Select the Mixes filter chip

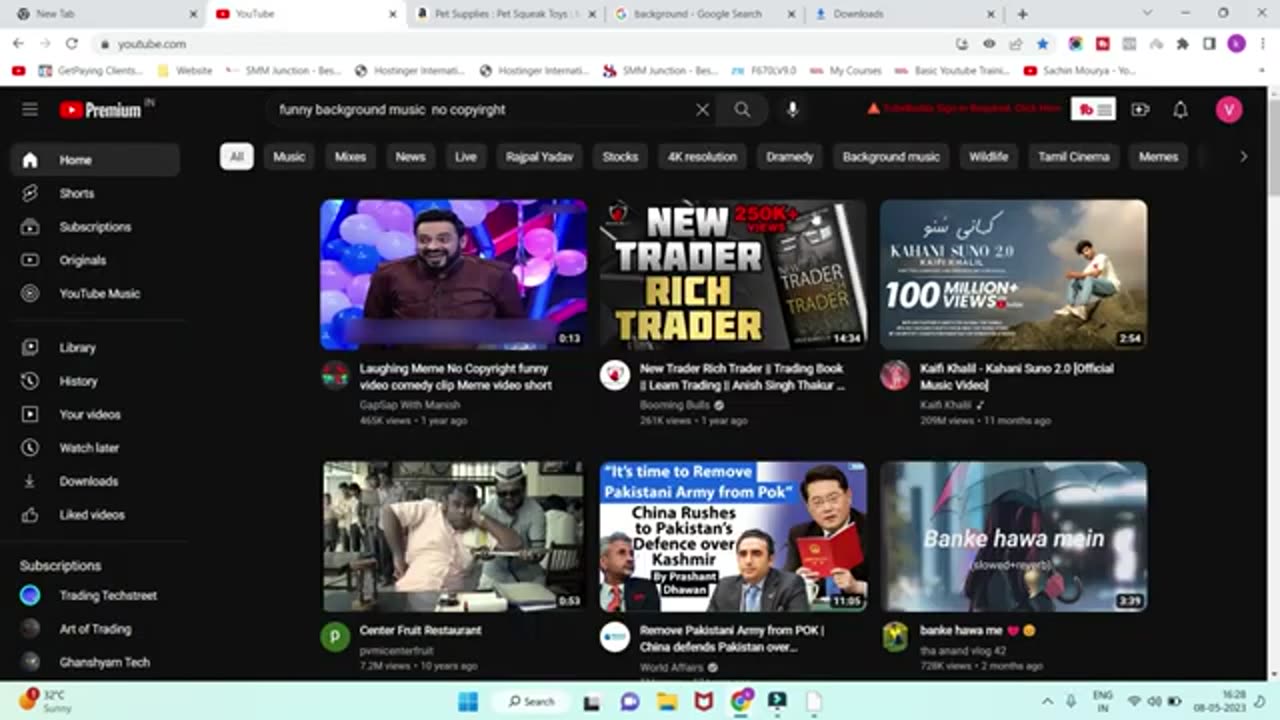click(350, 157)
